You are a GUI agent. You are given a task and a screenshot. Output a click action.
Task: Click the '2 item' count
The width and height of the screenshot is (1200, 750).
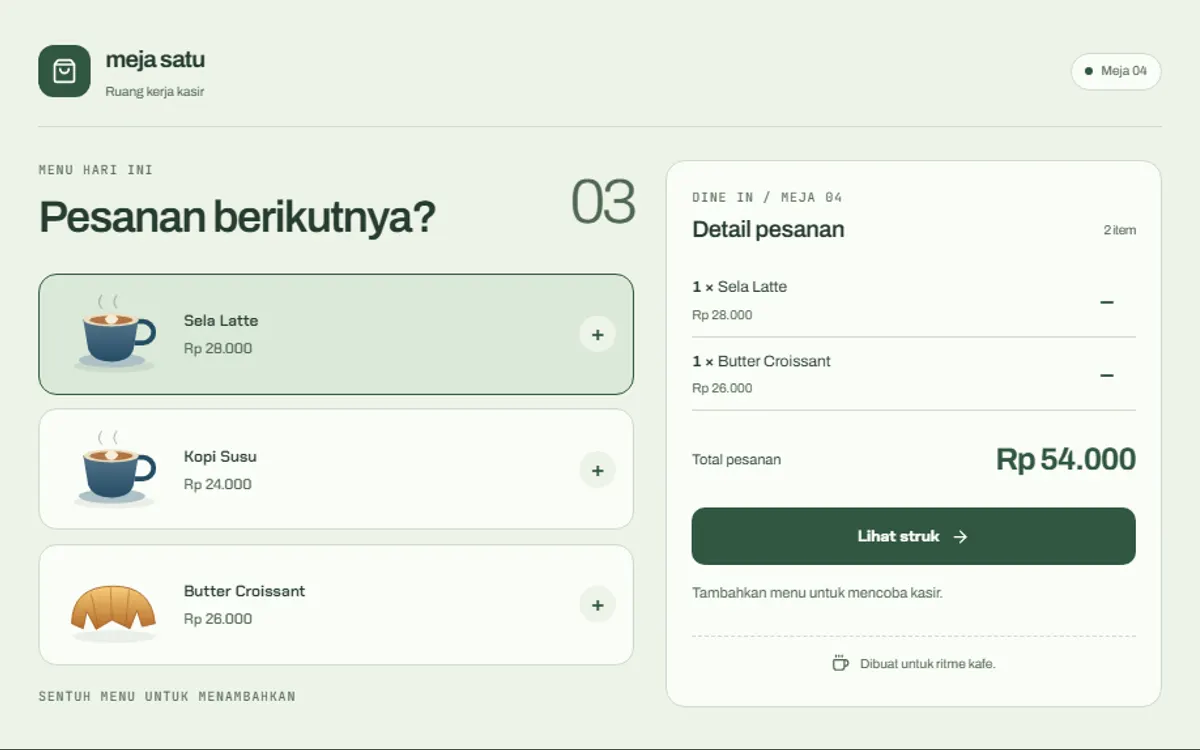click(x=1120, y=230)
